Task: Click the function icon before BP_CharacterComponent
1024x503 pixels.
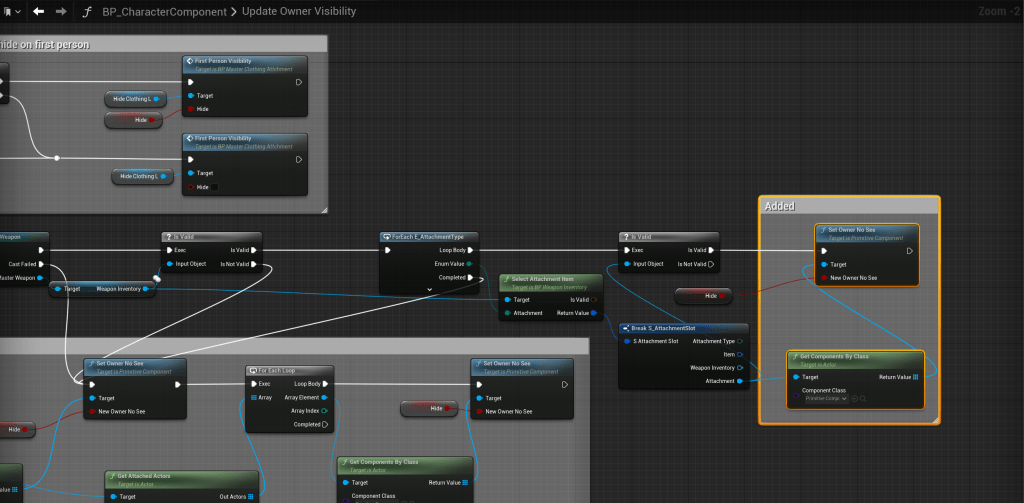Action: (x=88, y=12)
